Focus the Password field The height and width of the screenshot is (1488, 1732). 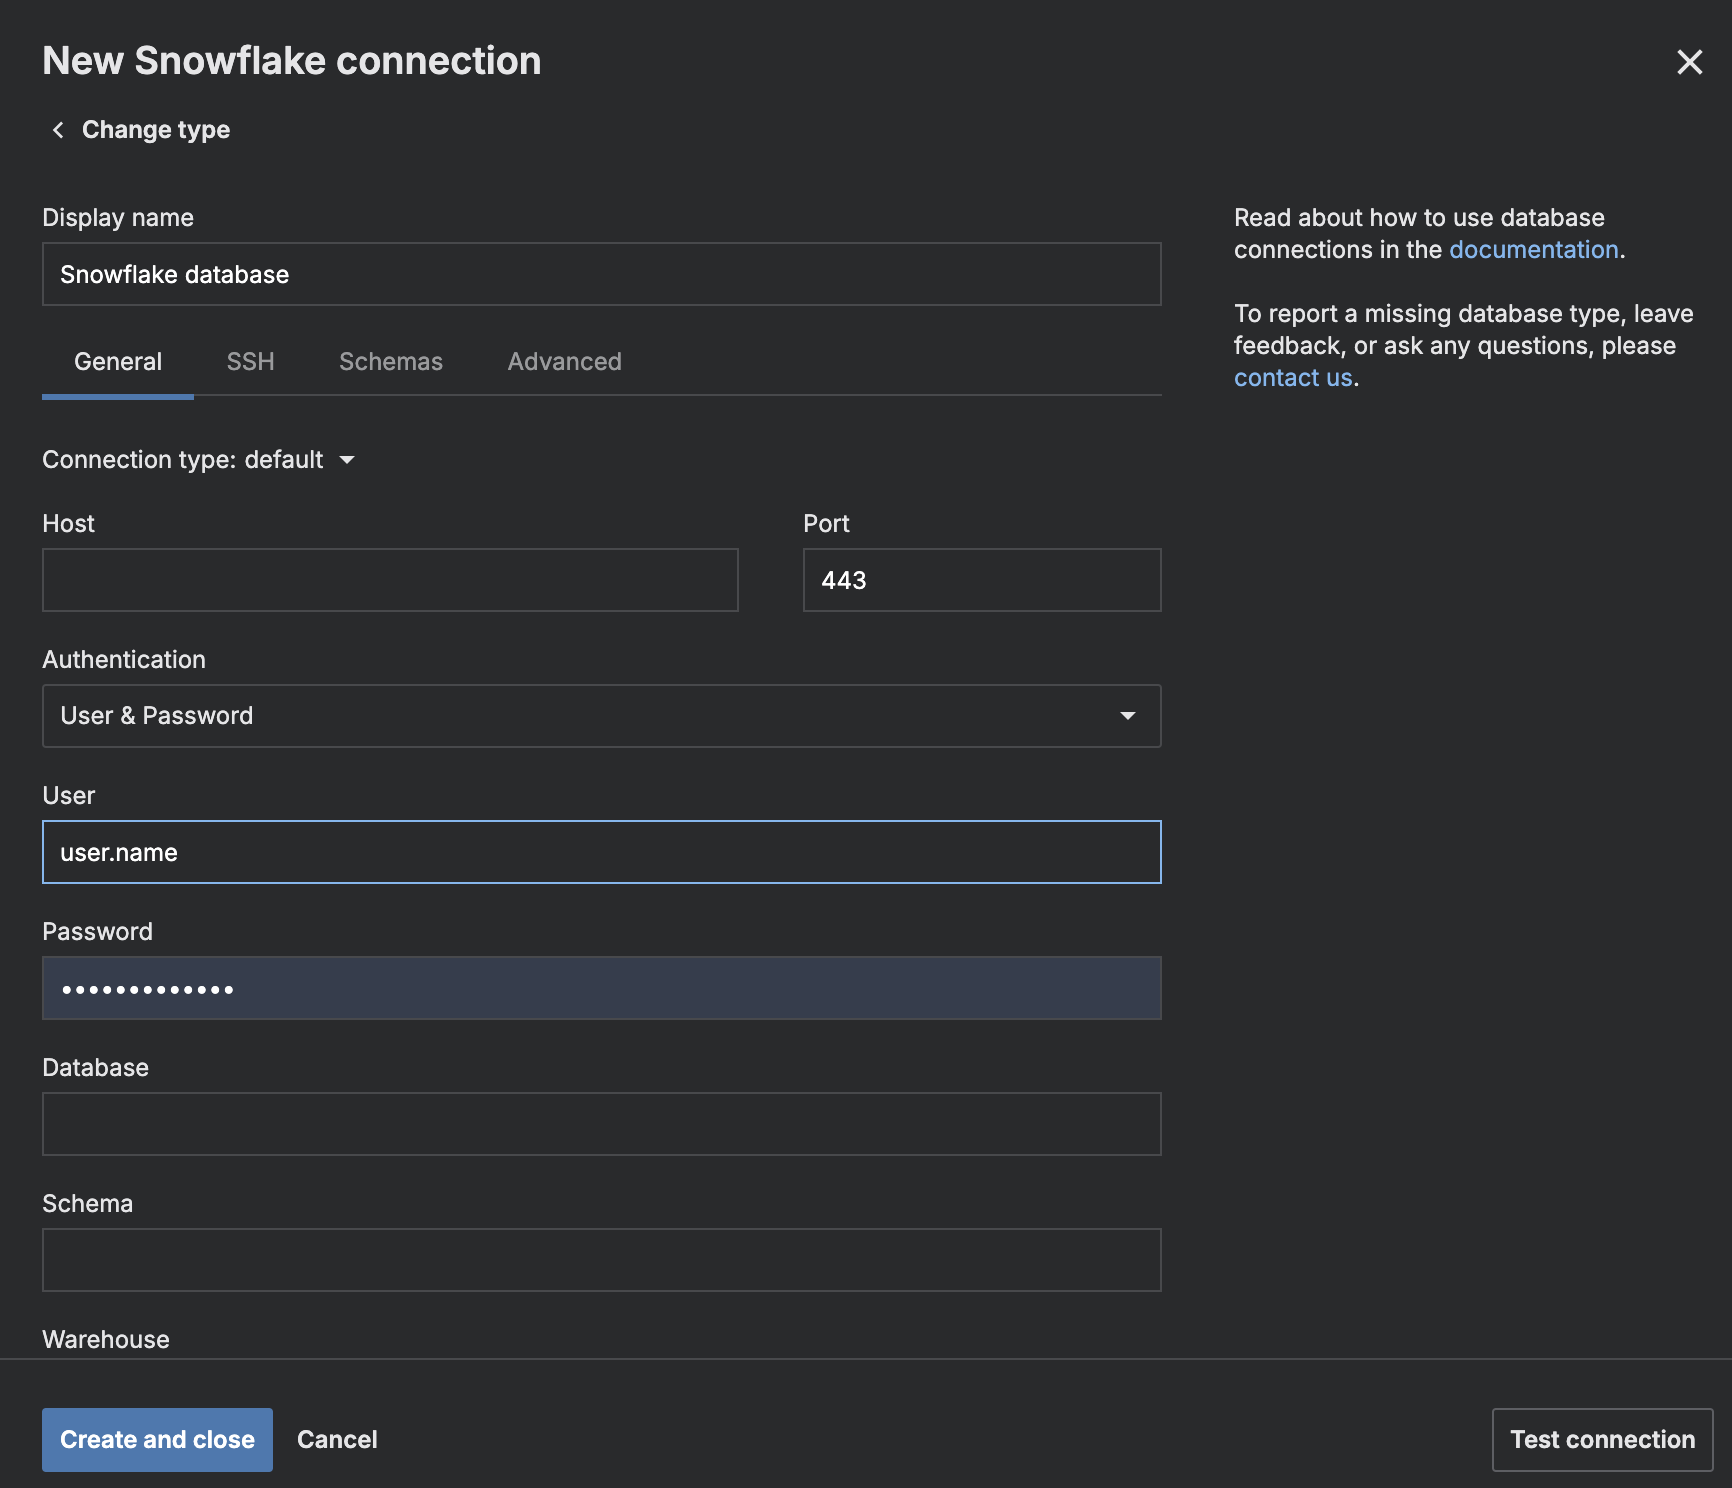click(600, 988)
